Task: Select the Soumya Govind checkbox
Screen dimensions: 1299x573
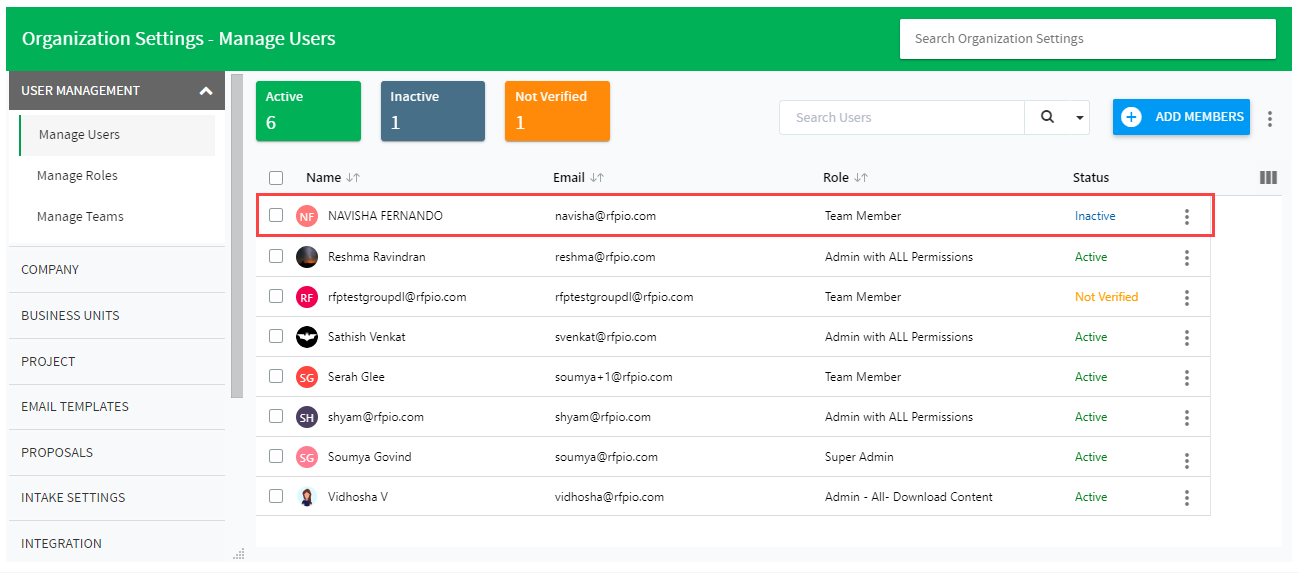Action: tap(276, 456)
